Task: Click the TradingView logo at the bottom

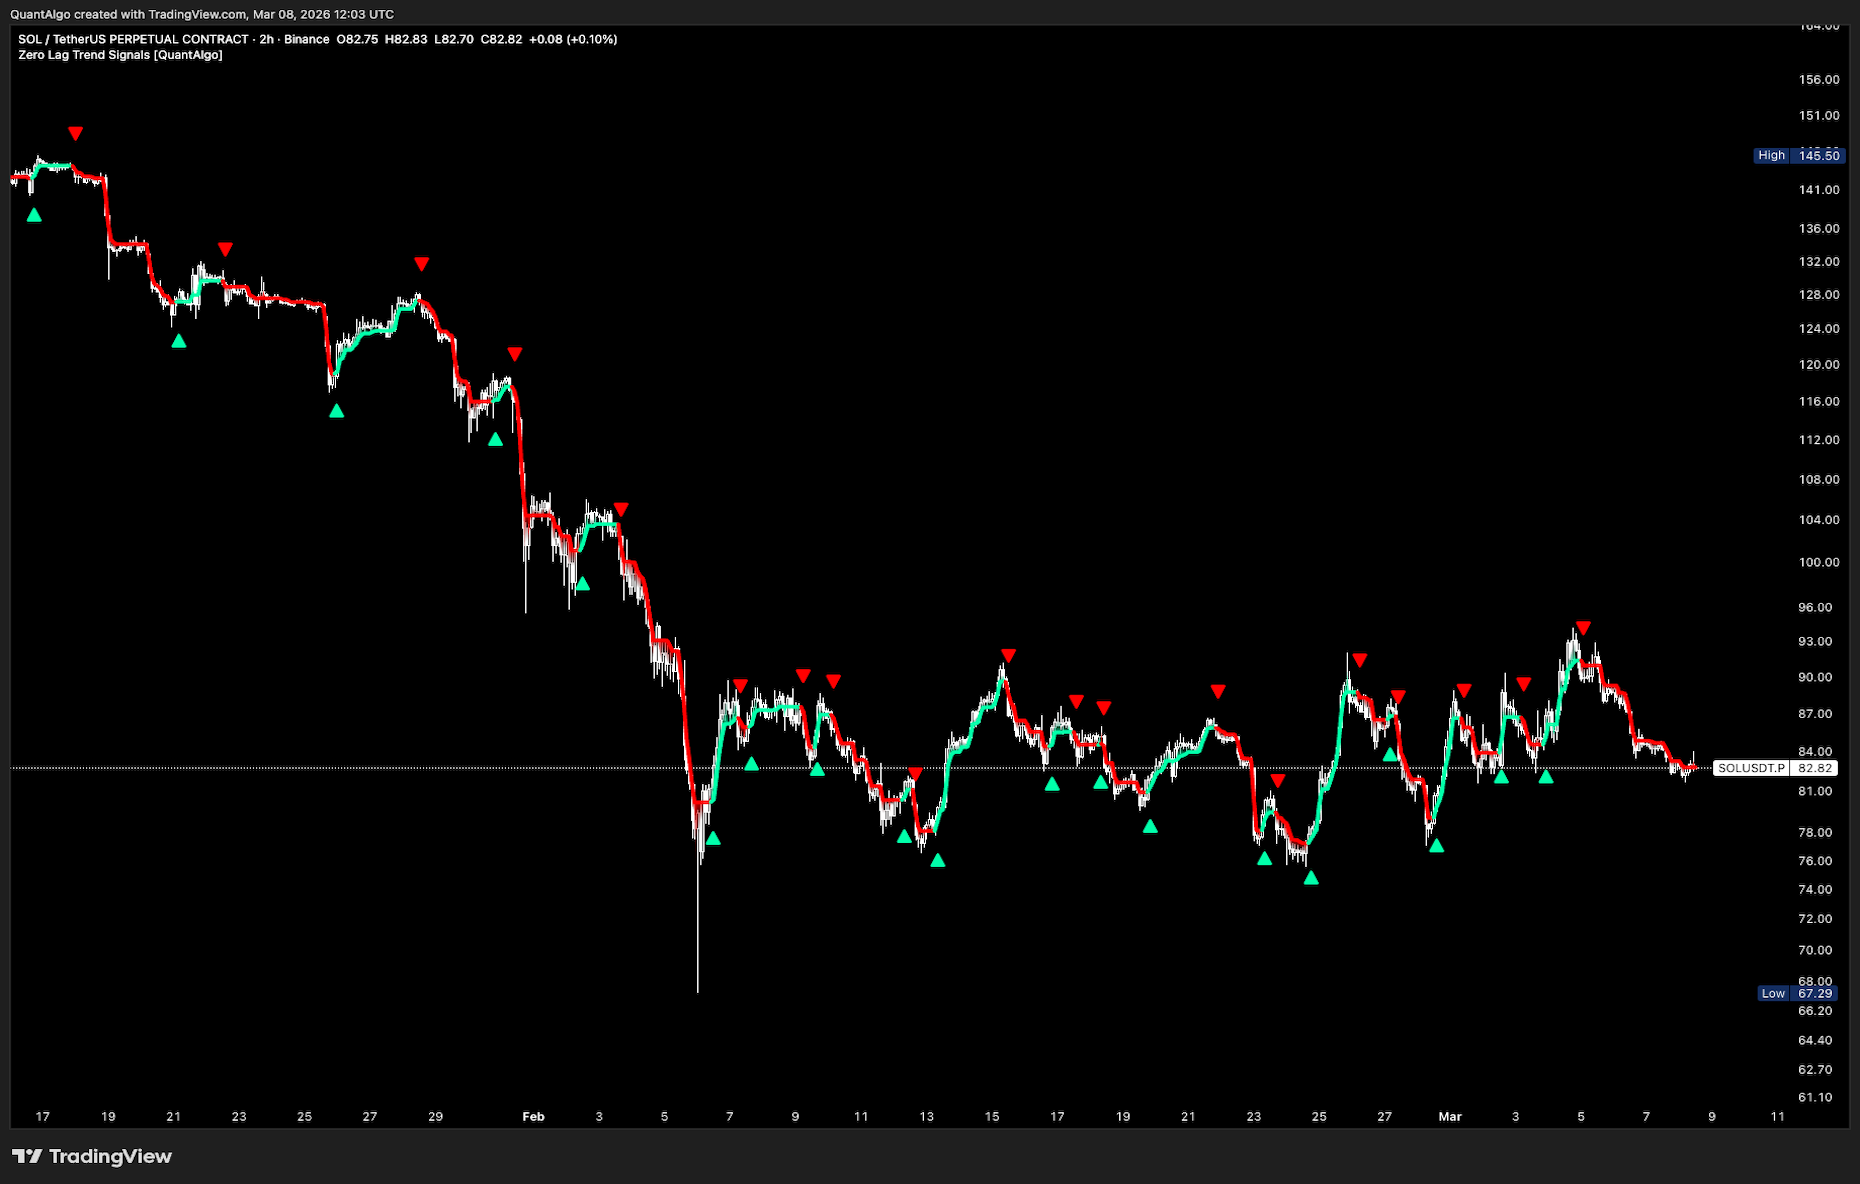Action: tap(92, 1156)
